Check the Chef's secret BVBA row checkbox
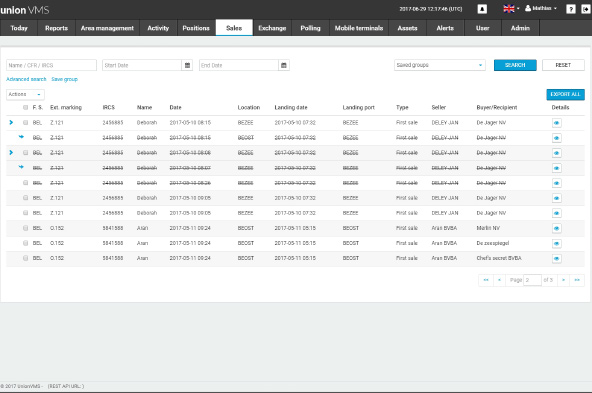This screenshot has height=393, width=592. (x=25, y=258)
